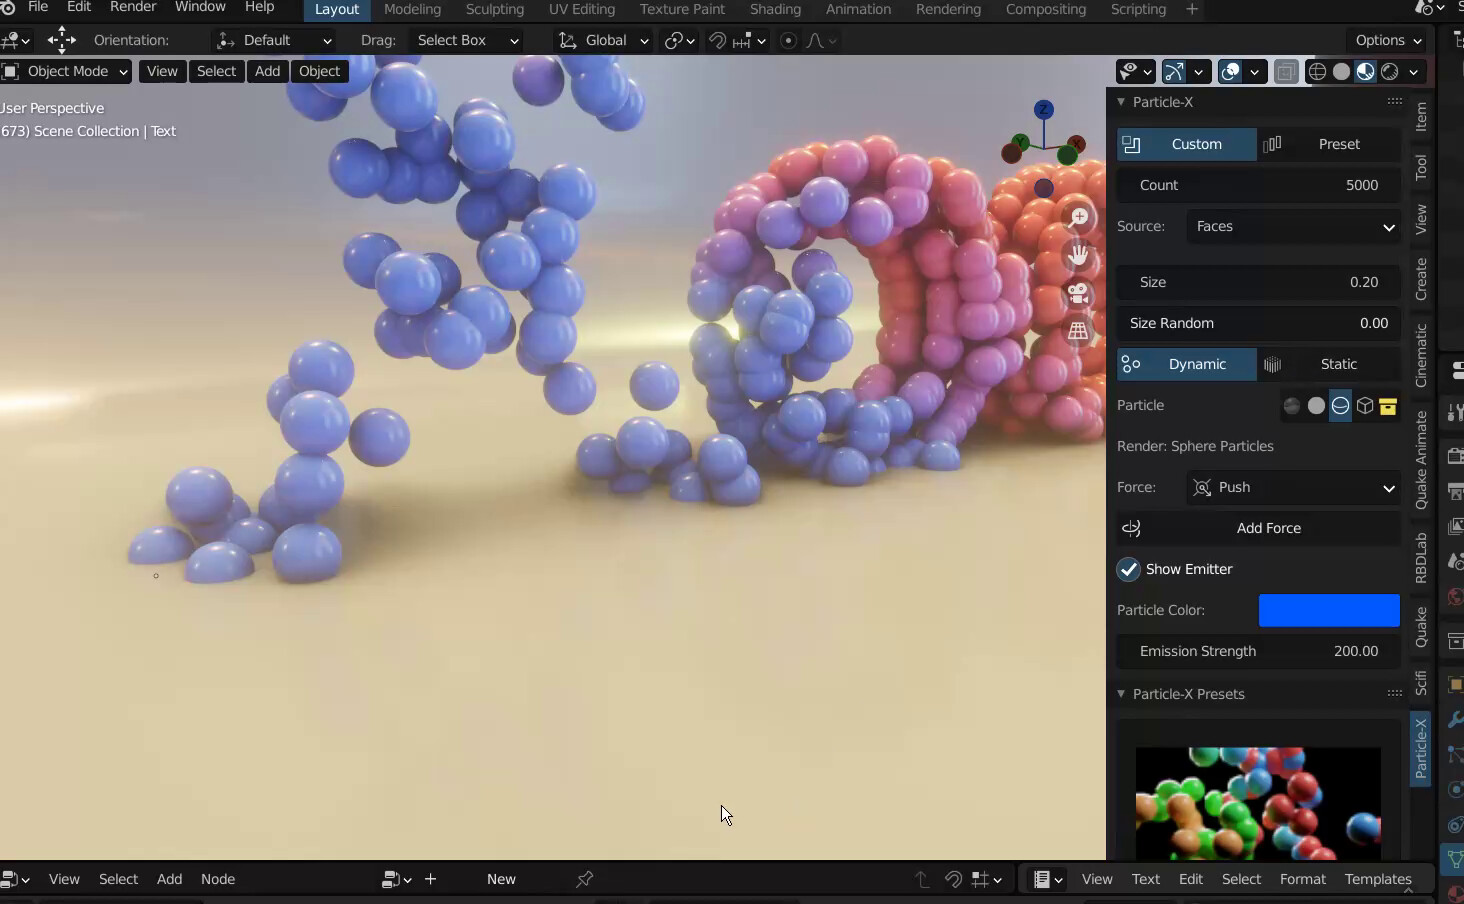Open the Move tool gizmo icon in toolbar

[x=61, y=41]
